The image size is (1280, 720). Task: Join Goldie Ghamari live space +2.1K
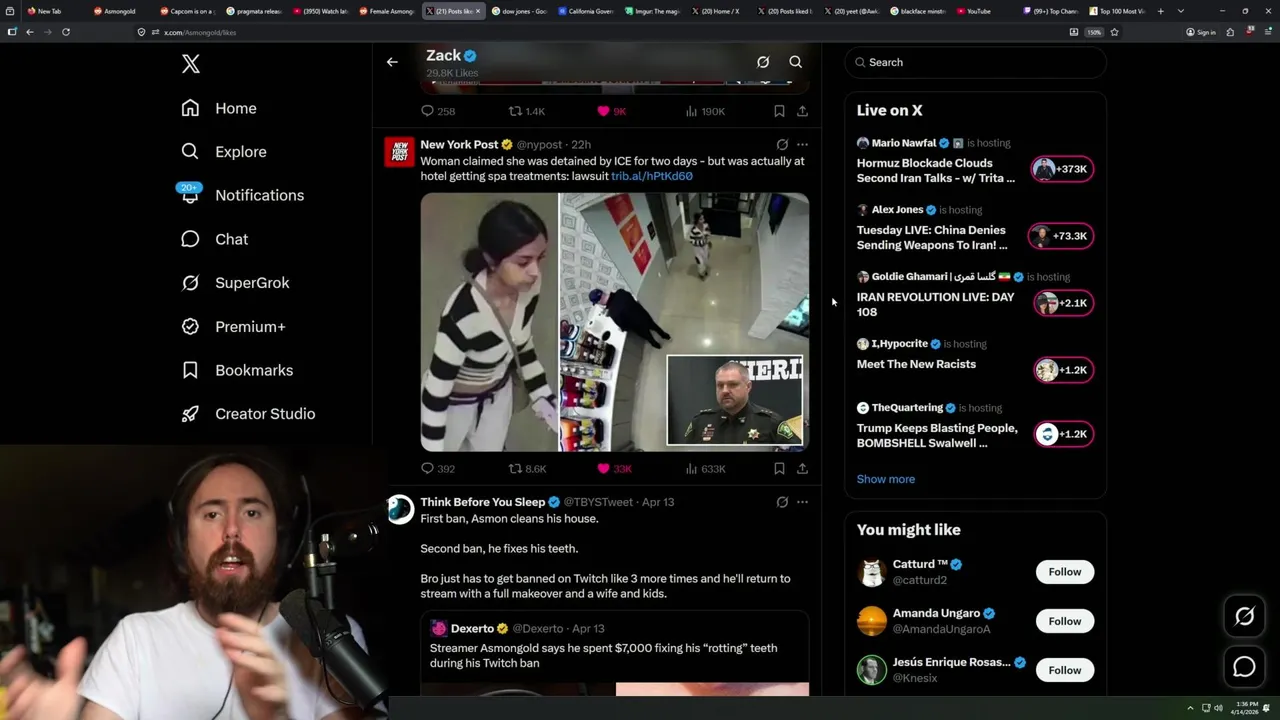click(1063, 303)
